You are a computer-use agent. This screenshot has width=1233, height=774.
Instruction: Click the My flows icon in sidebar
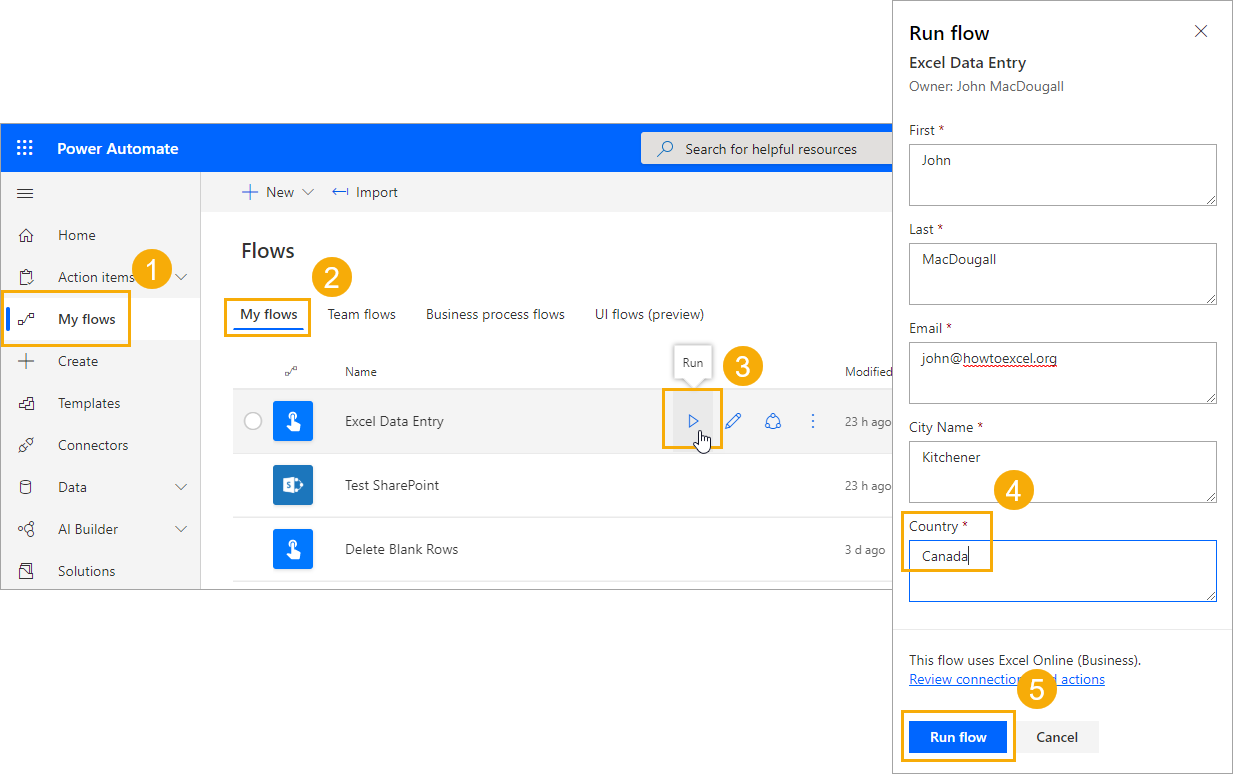[x=26, y=319]
